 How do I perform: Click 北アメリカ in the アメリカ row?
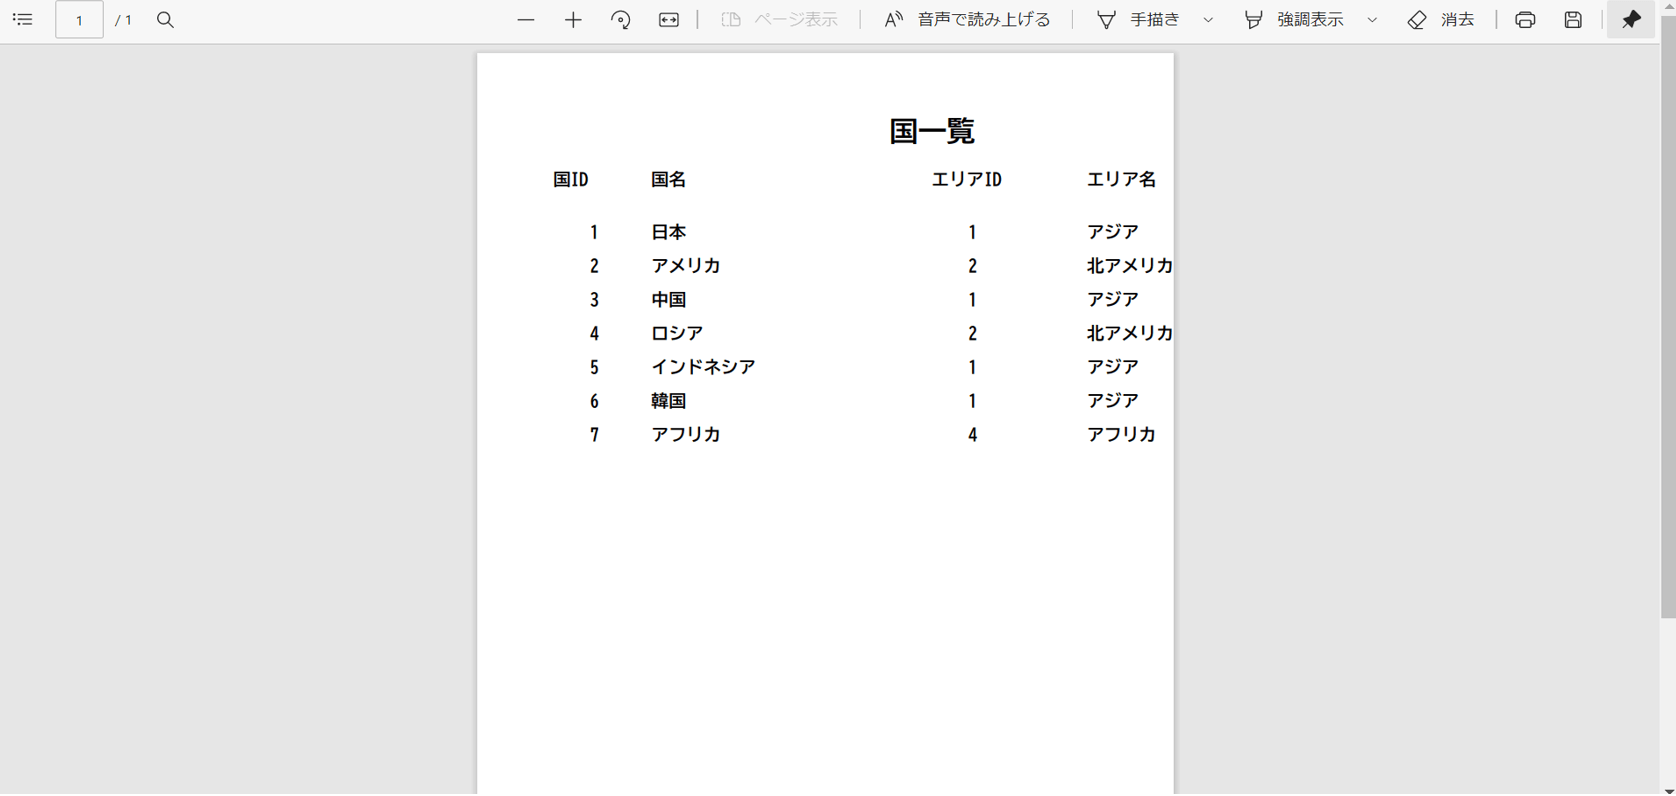click(x=1130, y=266)
